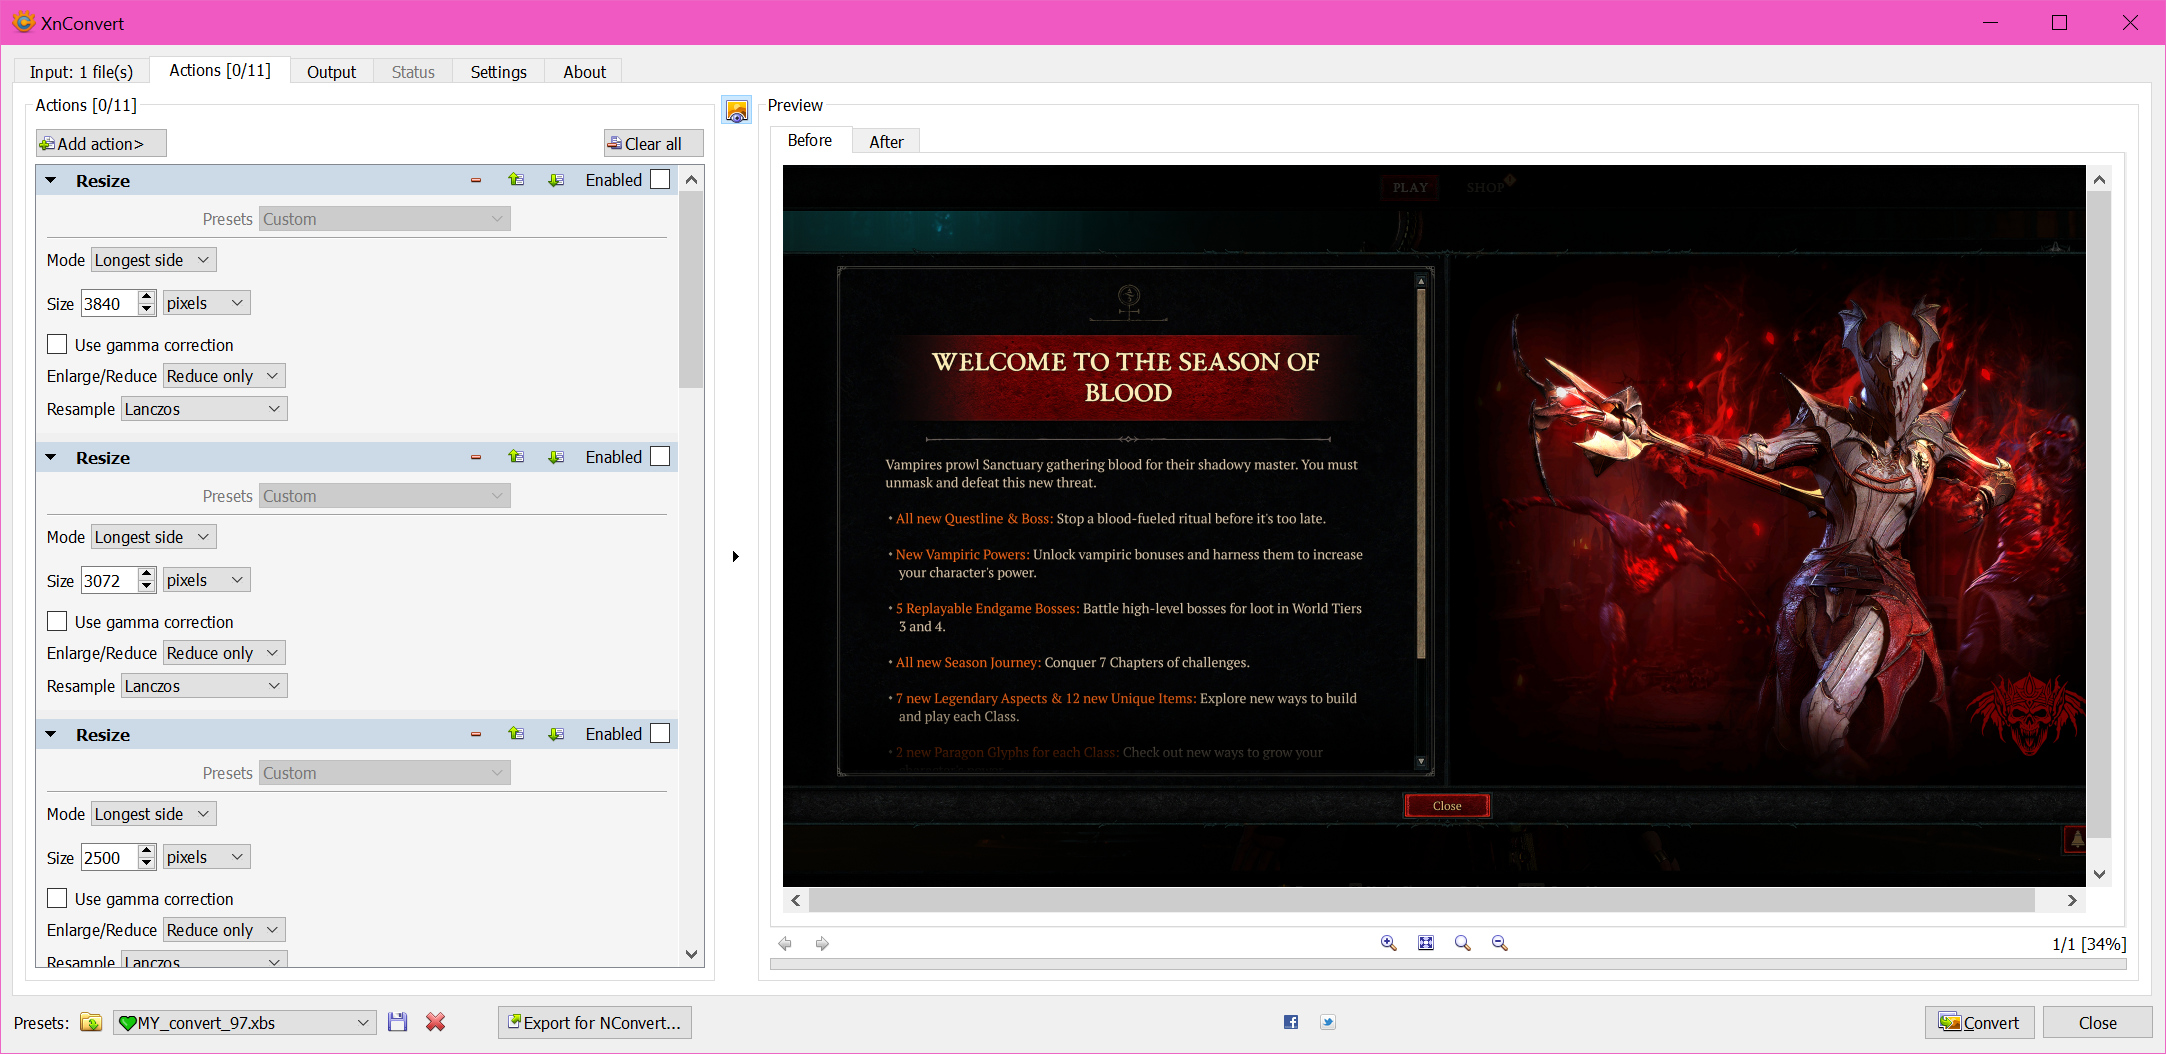
Task: Open the Facebook share icon
Action: pos(1291,1022)
